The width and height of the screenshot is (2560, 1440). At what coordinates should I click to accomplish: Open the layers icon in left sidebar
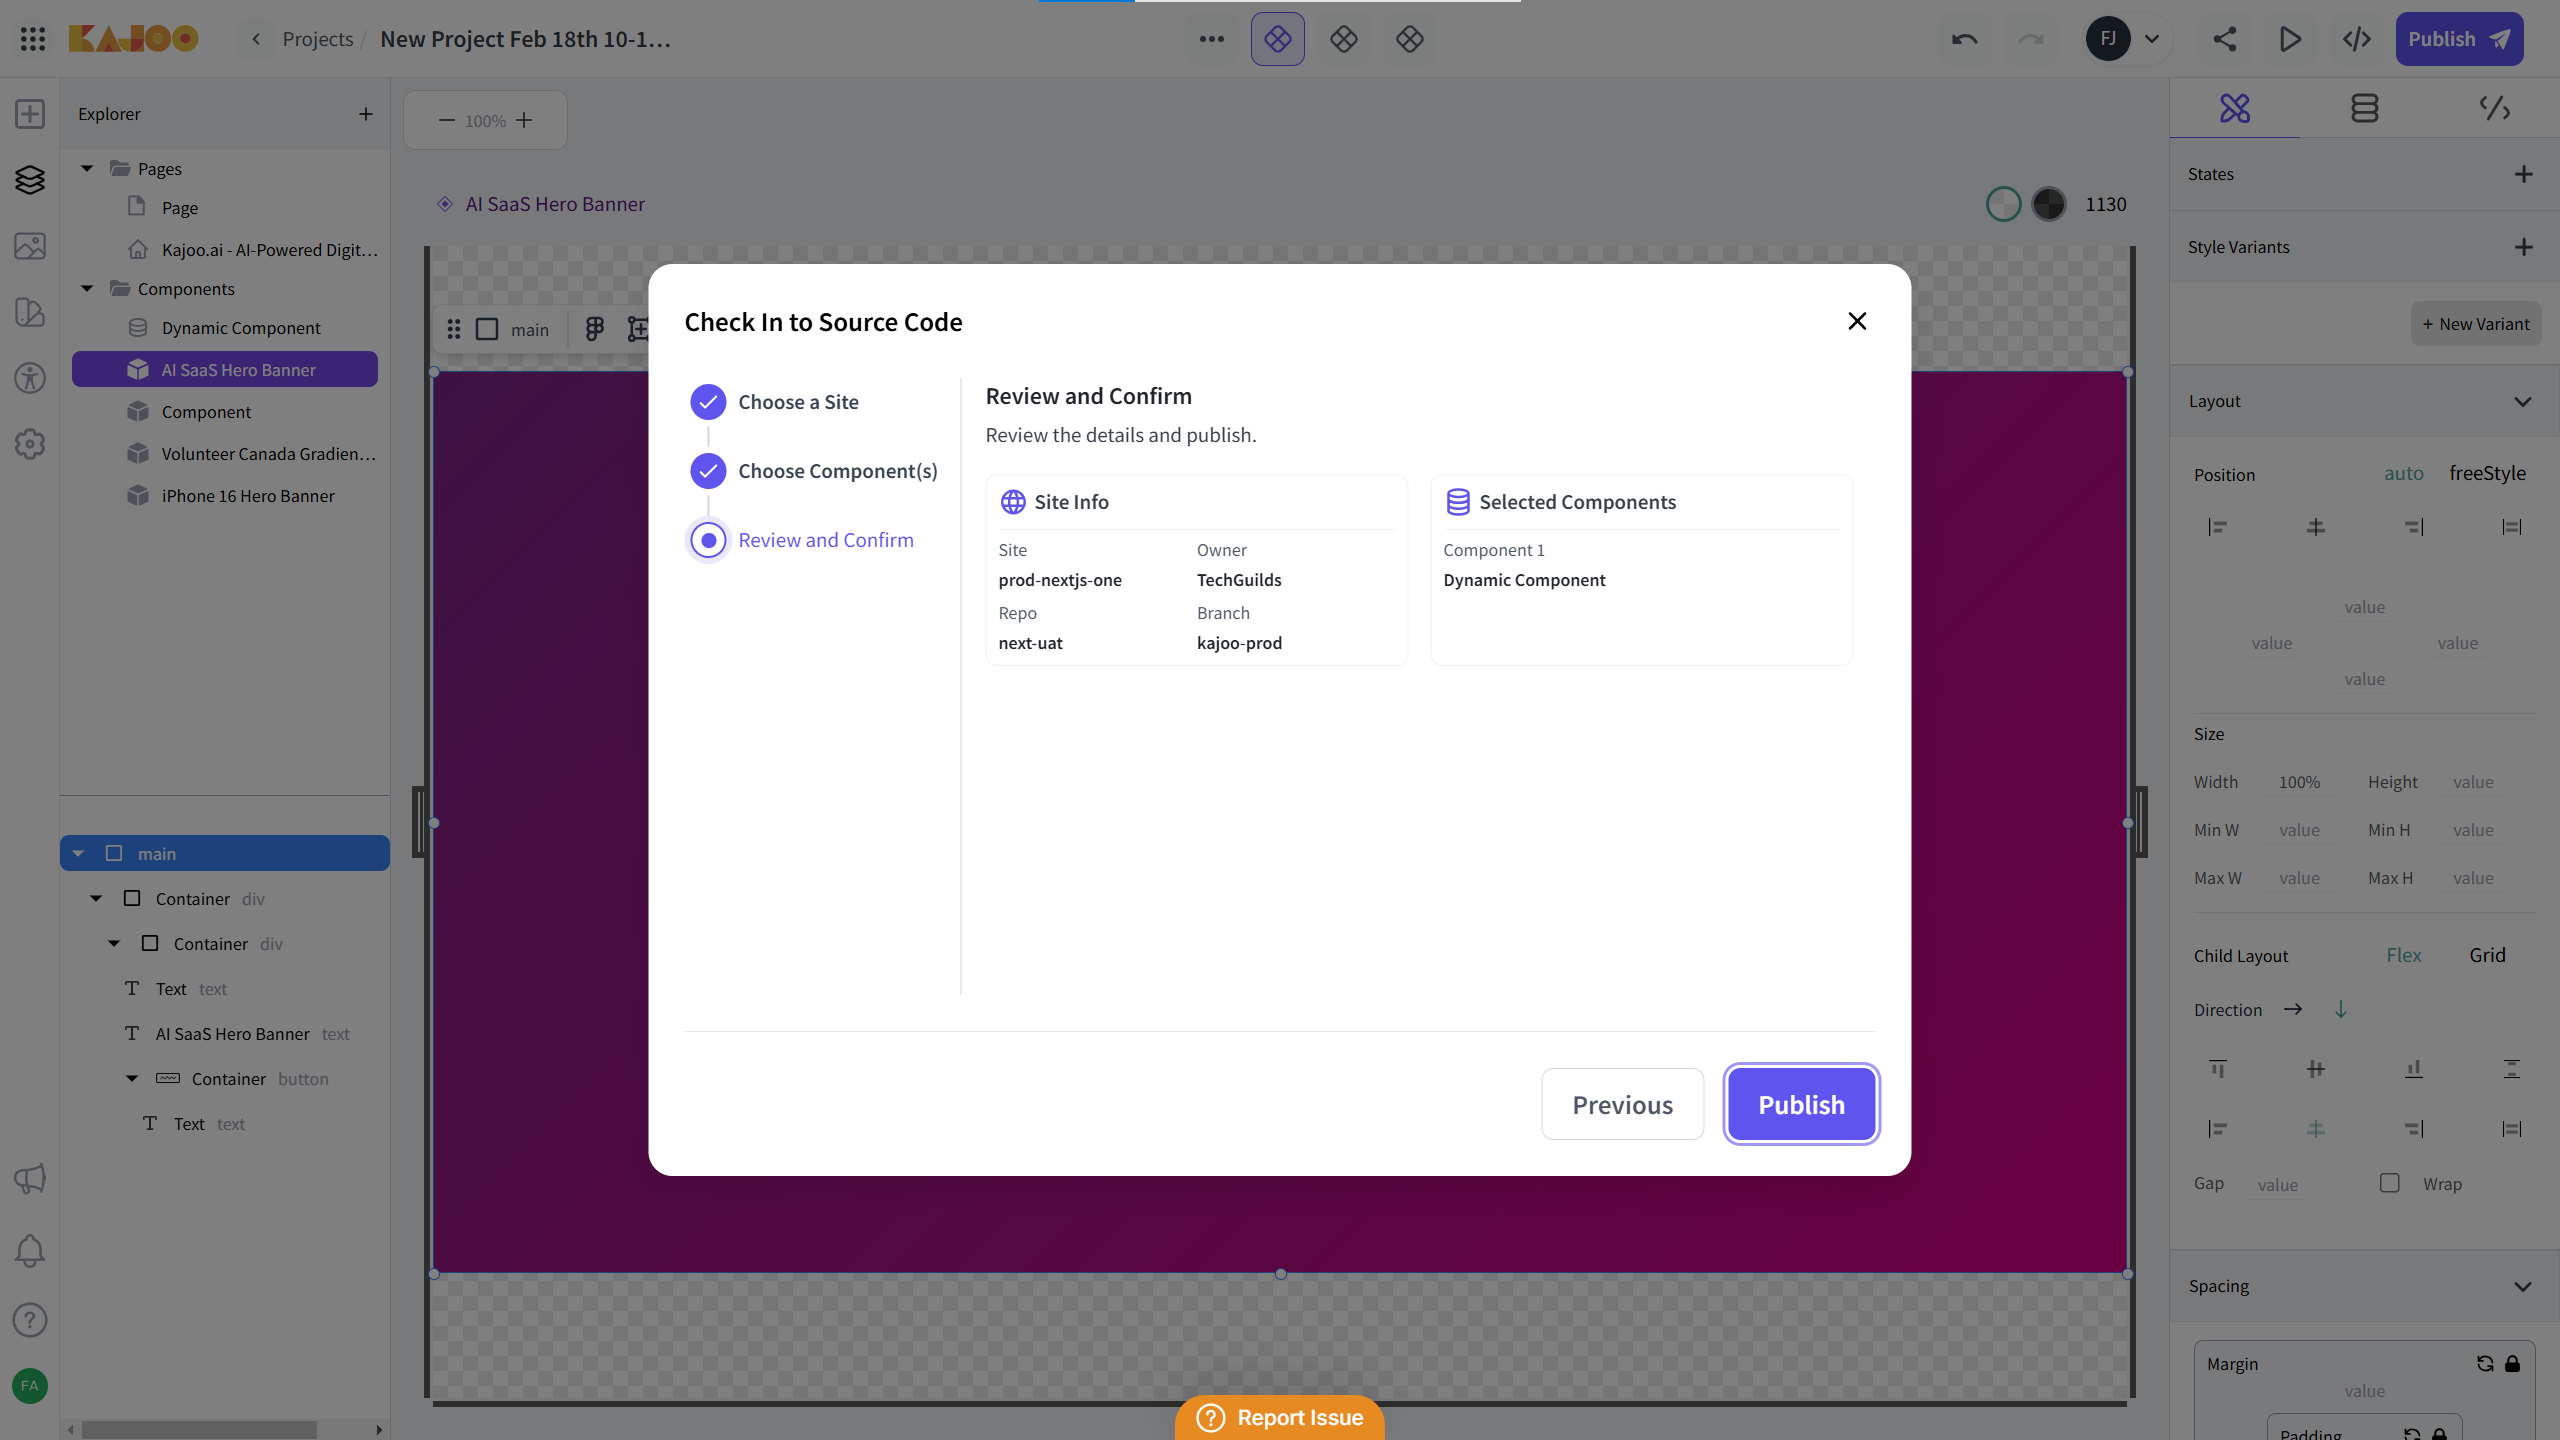[30, 180]
